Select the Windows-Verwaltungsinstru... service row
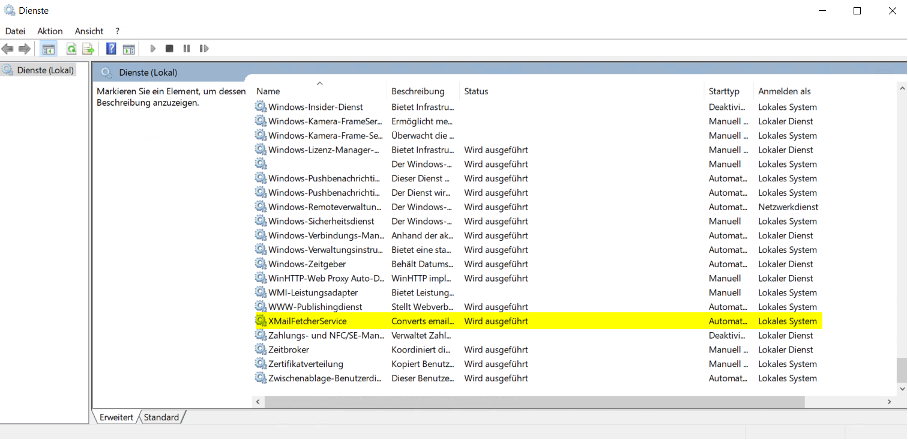This screenshot has height=440, width=908. tap(538, 250)
